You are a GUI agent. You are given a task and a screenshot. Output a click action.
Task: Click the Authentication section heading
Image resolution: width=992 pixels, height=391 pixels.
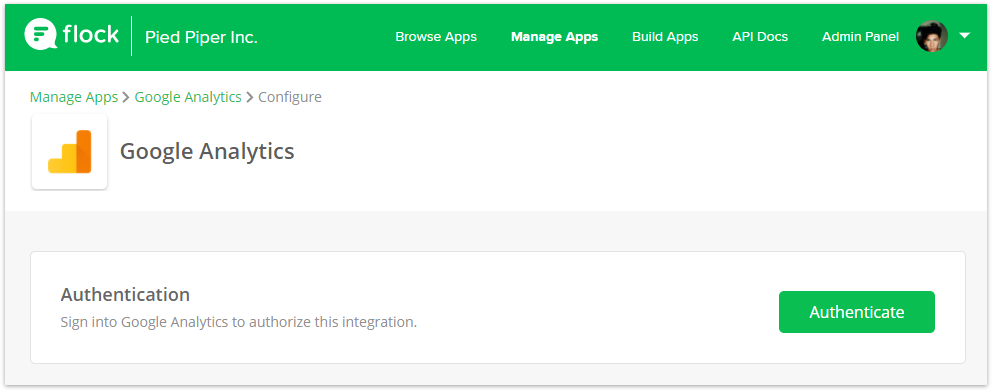click(125, 294)
